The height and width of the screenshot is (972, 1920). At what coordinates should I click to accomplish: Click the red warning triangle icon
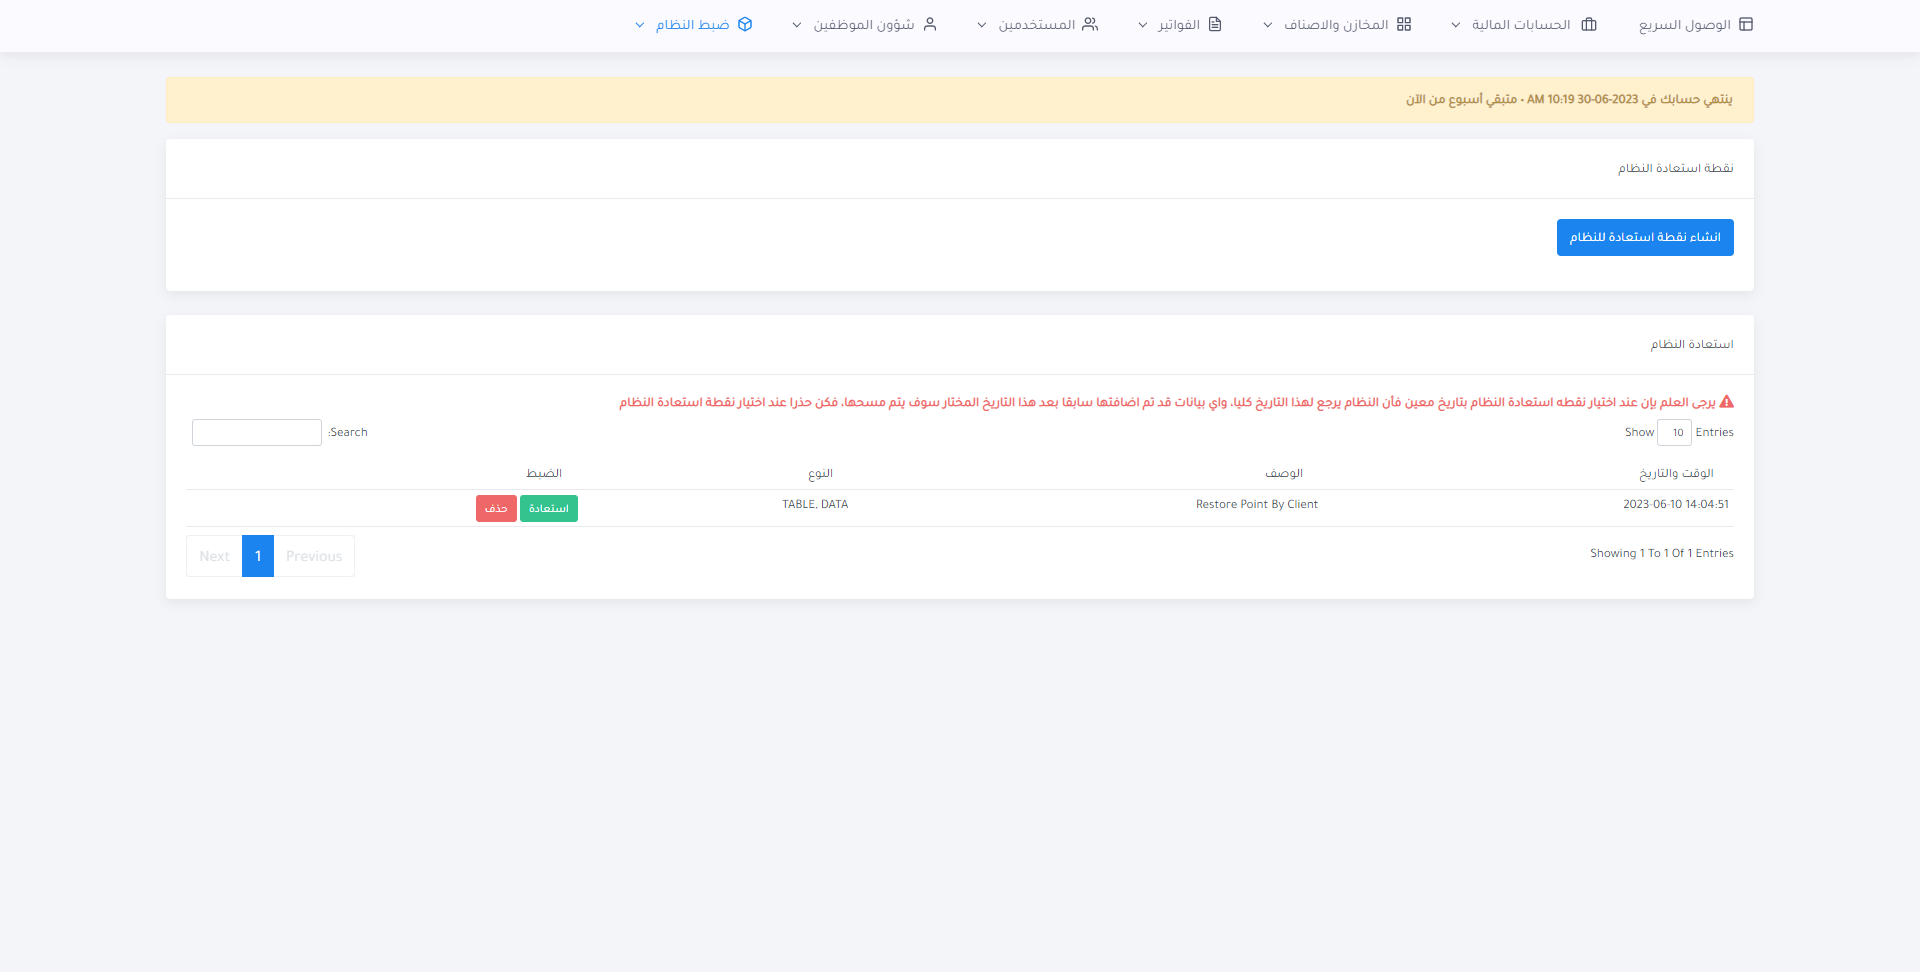click(x=1726, y=402)
